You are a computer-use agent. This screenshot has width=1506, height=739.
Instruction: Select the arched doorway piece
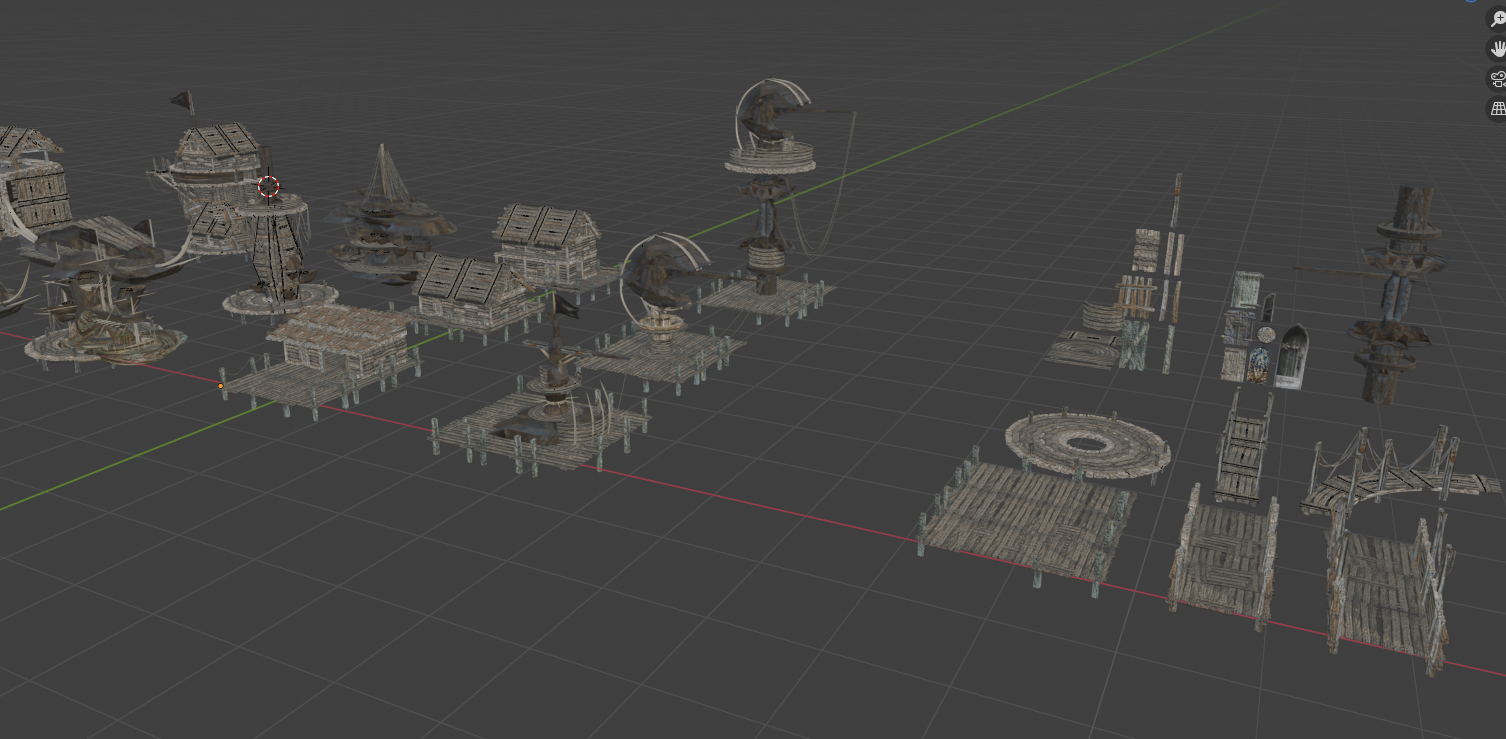point(1291,357)
